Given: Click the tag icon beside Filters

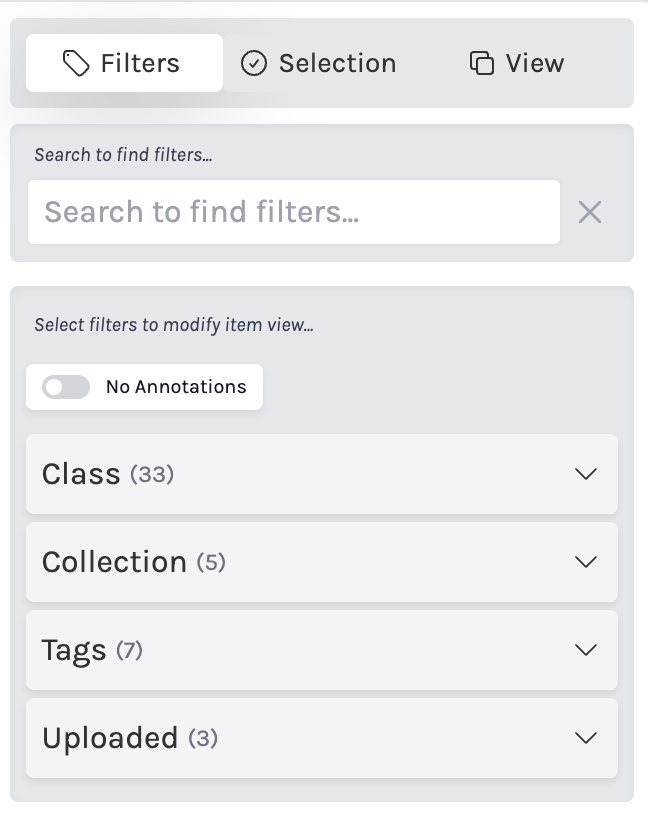Looking at the screenshot, I should 75,62.
